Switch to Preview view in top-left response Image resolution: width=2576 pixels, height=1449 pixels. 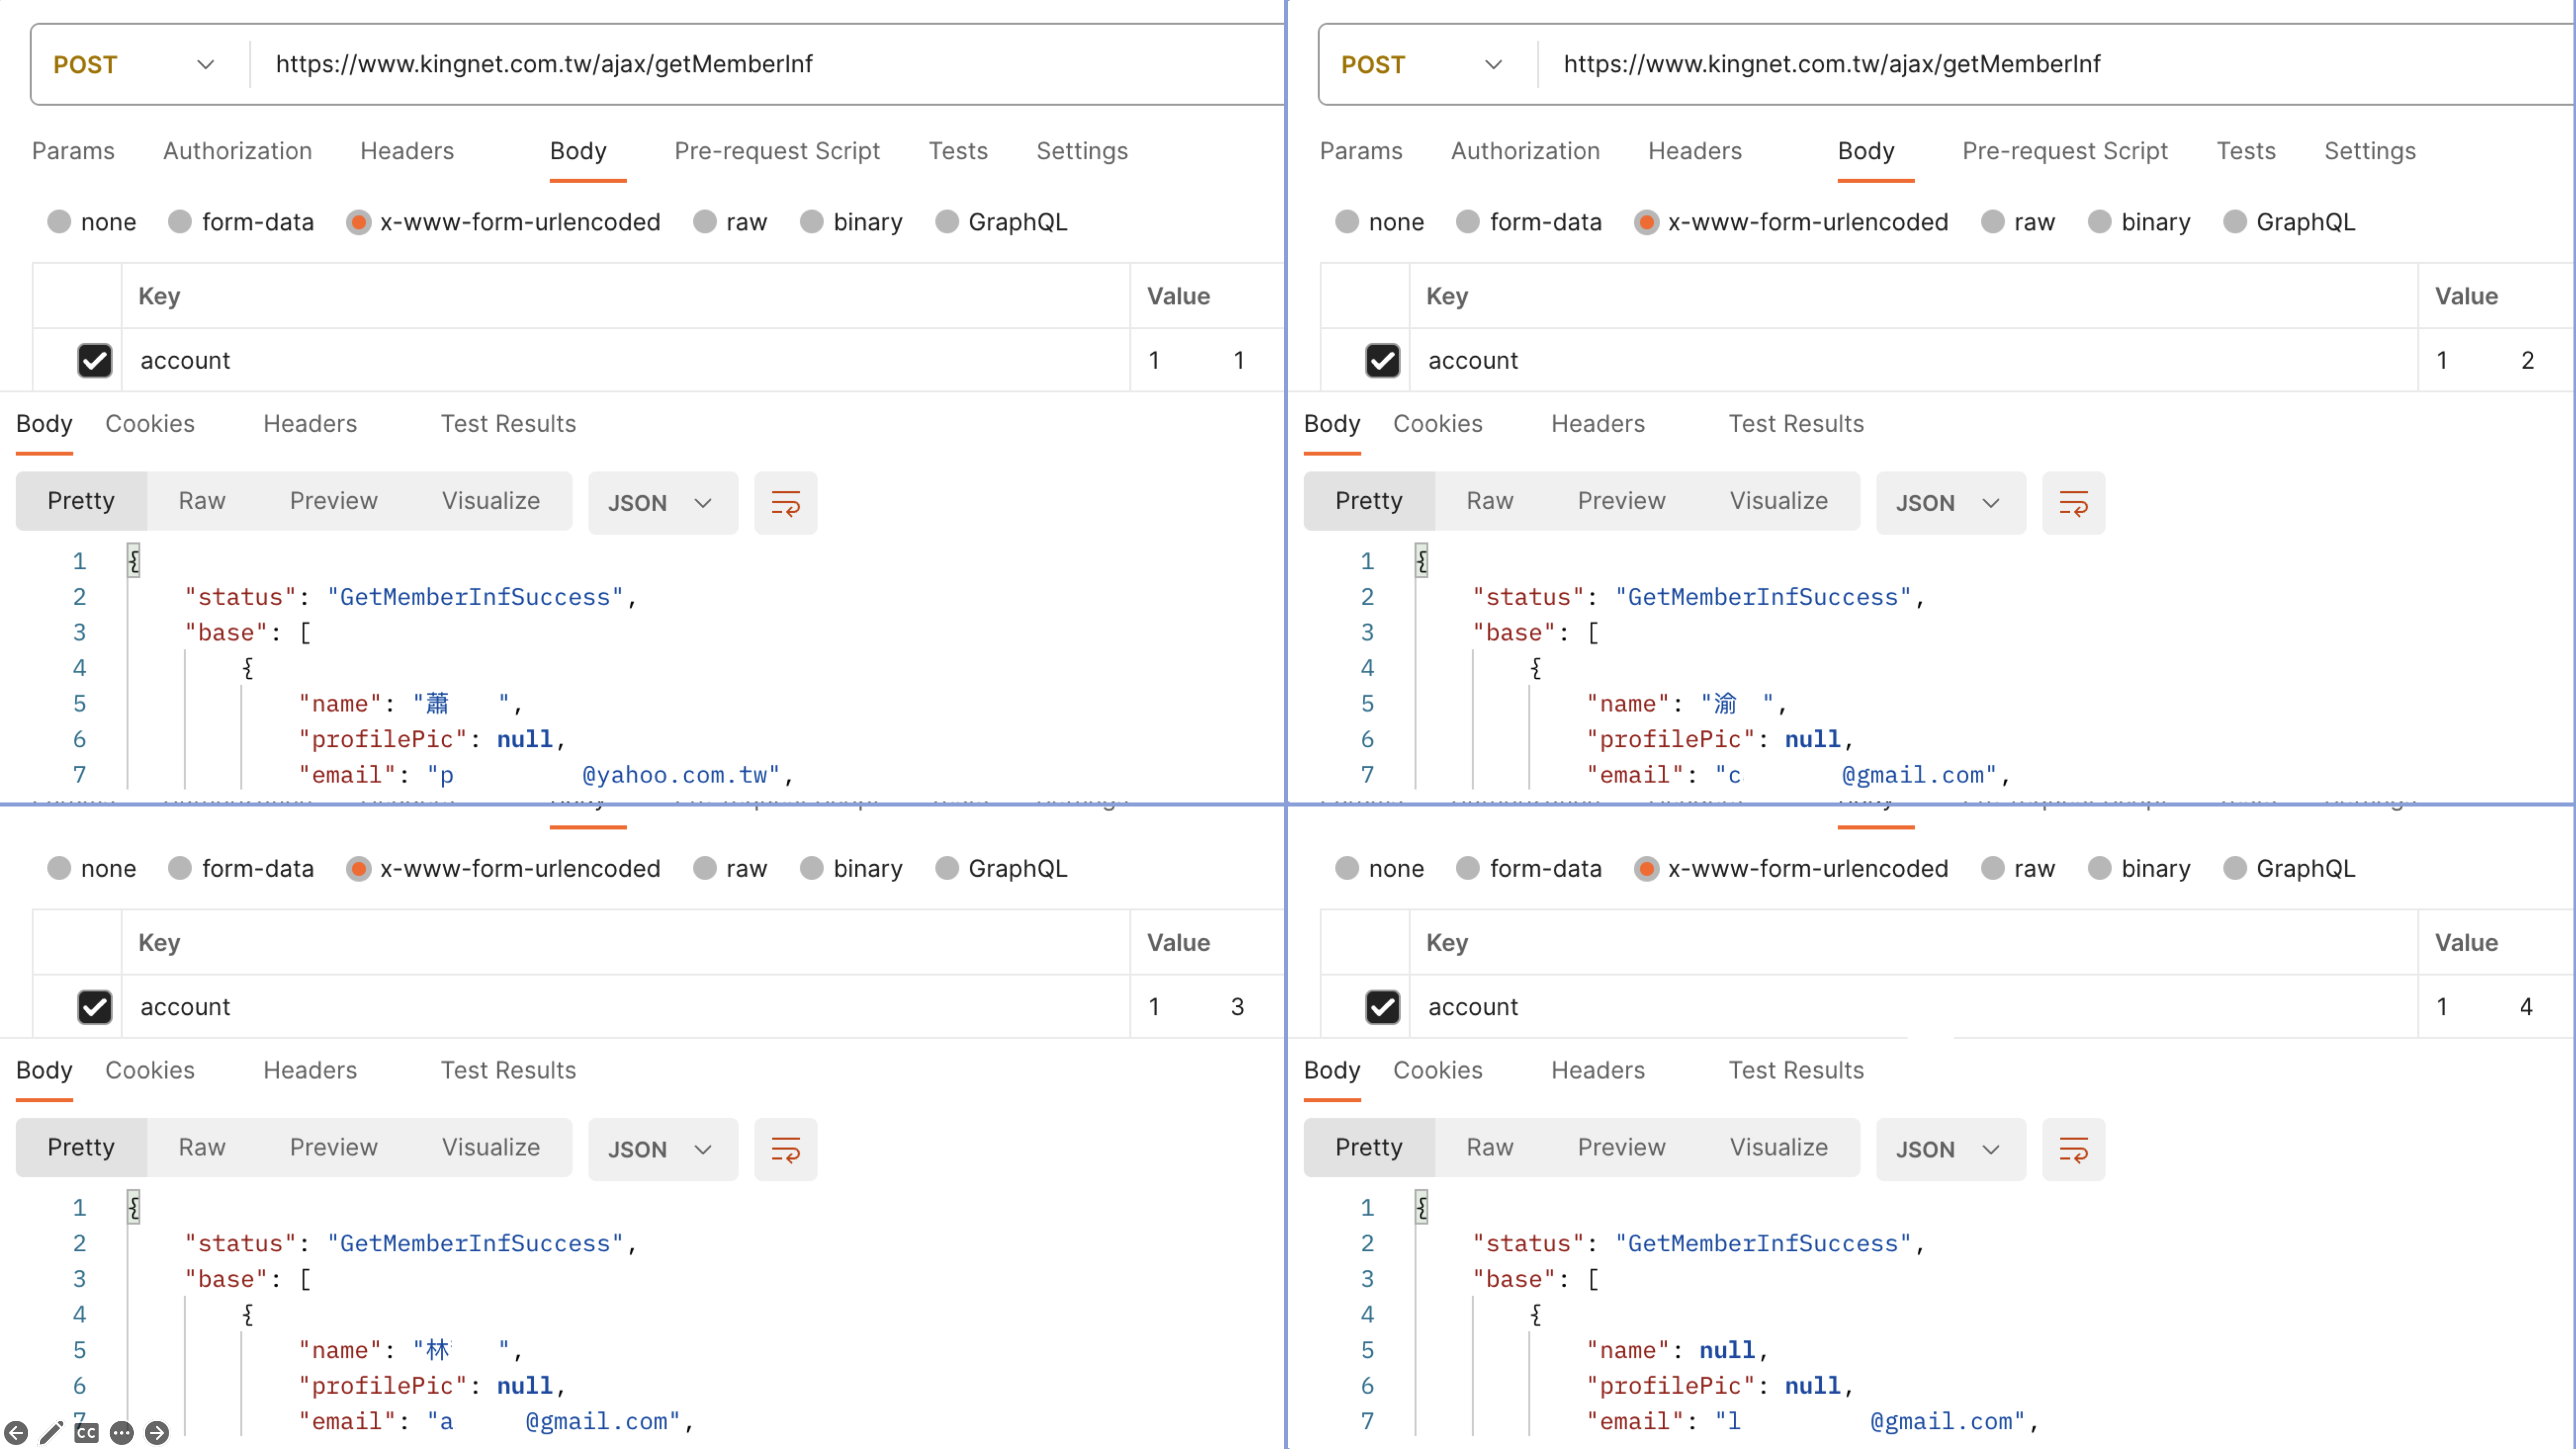click(x=334, y=501)
